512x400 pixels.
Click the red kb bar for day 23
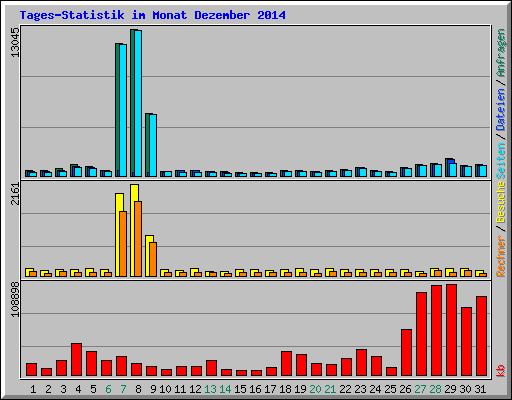(361, 363)
